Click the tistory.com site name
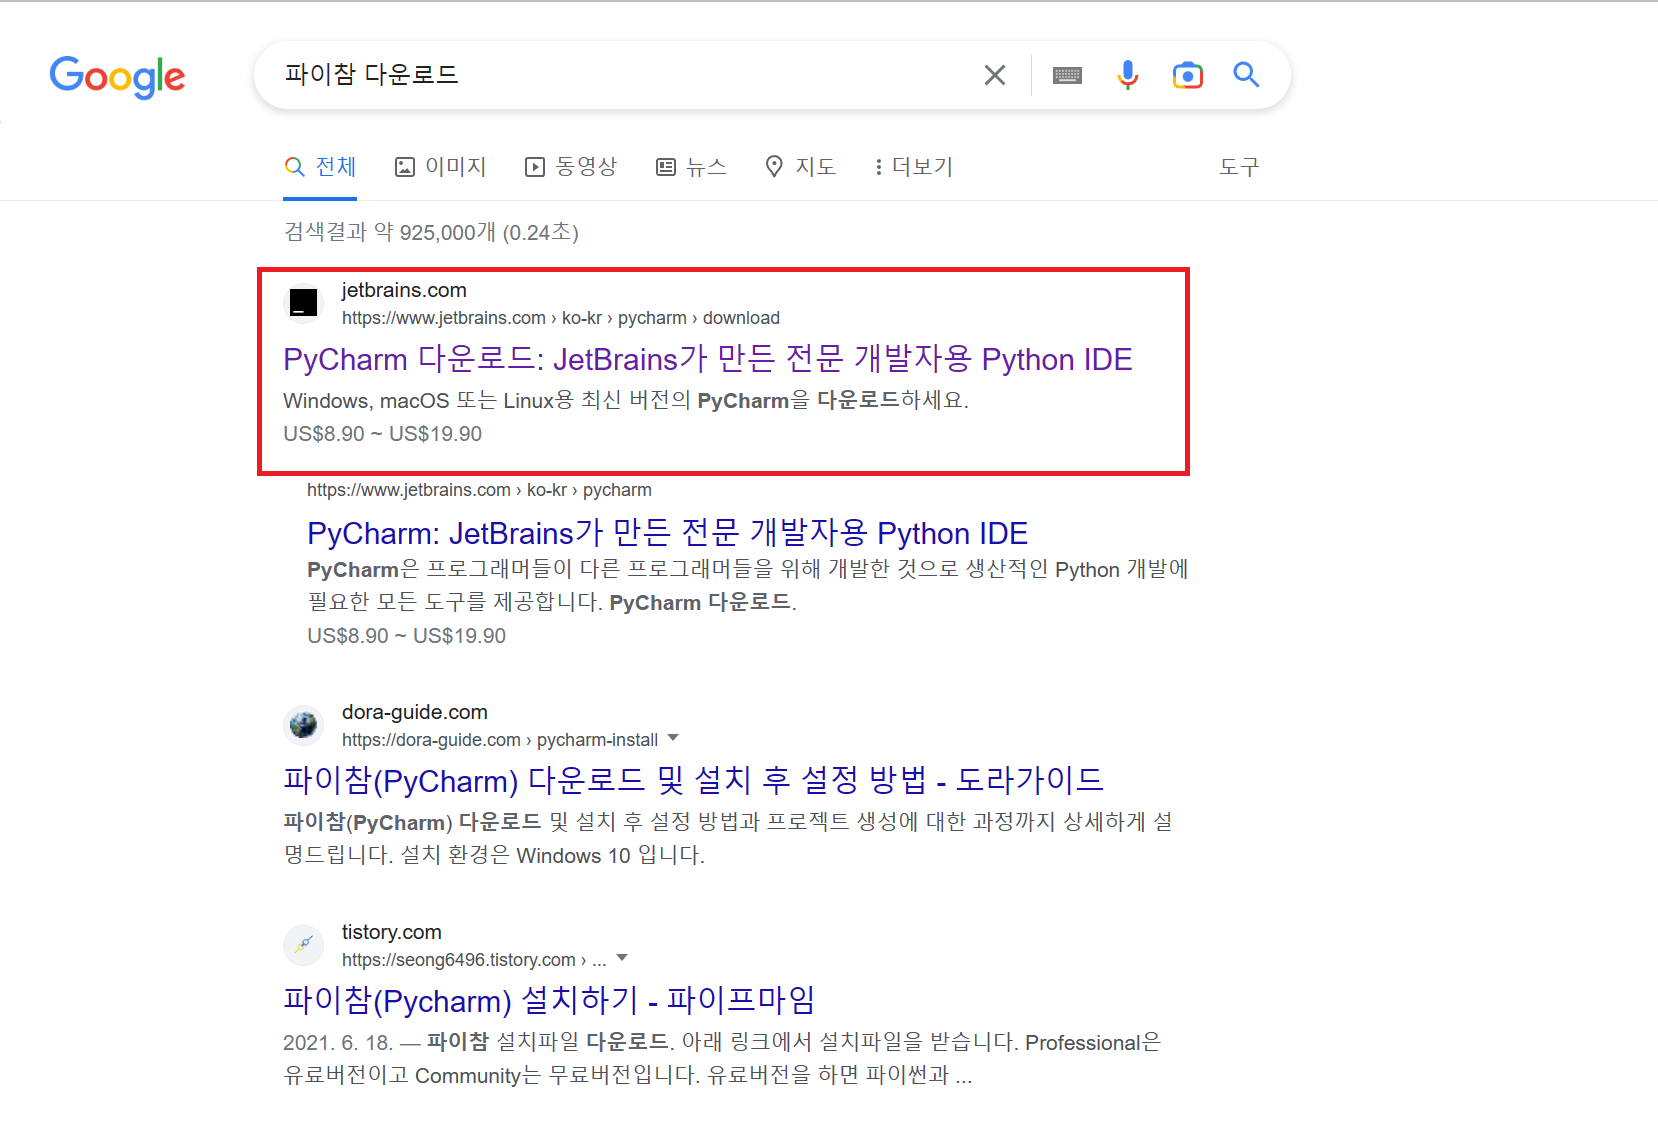The image size is (1658, 1136). [x=392, y=932]
